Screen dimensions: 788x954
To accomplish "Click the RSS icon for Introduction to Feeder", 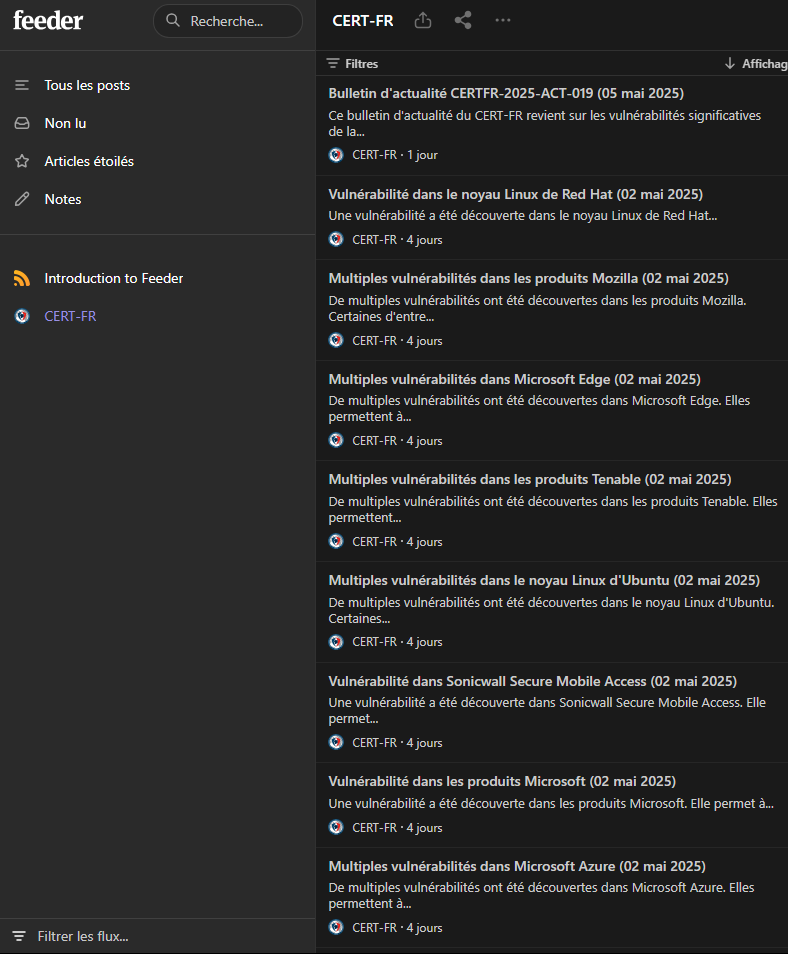I will click(22, 278).
